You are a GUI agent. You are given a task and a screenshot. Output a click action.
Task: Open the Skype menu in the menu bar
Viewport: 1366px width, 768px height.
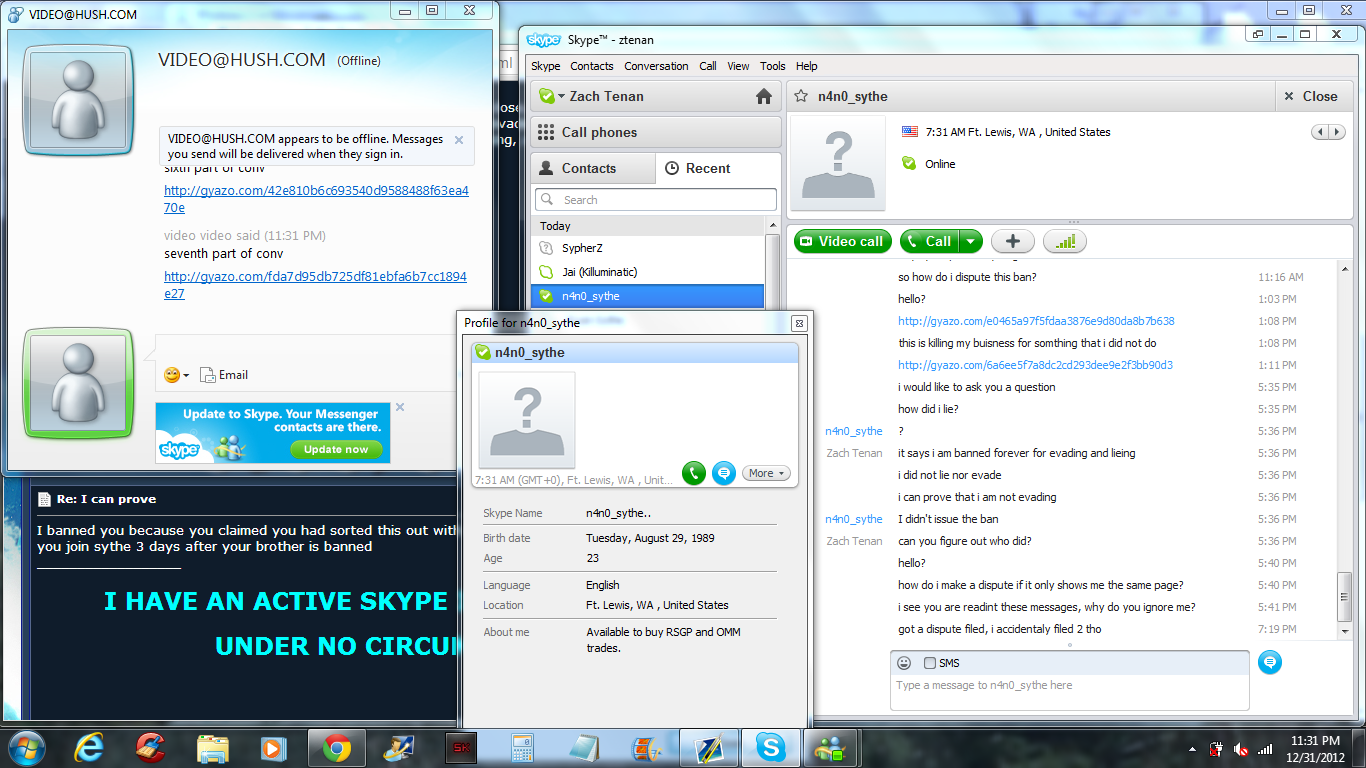[x=546, y=66]
